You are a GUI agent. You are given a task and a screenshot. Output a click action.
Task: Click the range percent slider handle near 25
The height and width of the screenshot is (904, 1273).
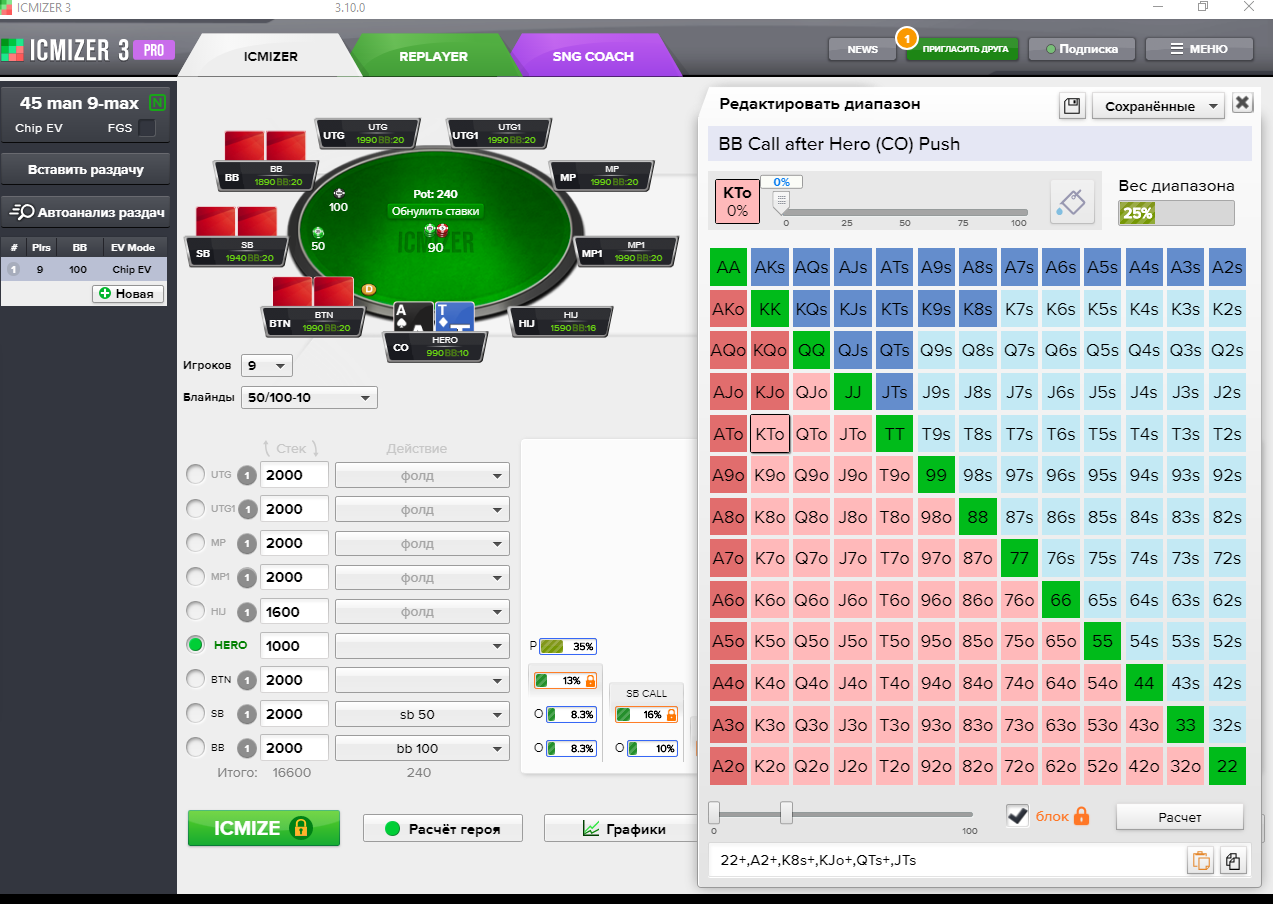[786, 812]
